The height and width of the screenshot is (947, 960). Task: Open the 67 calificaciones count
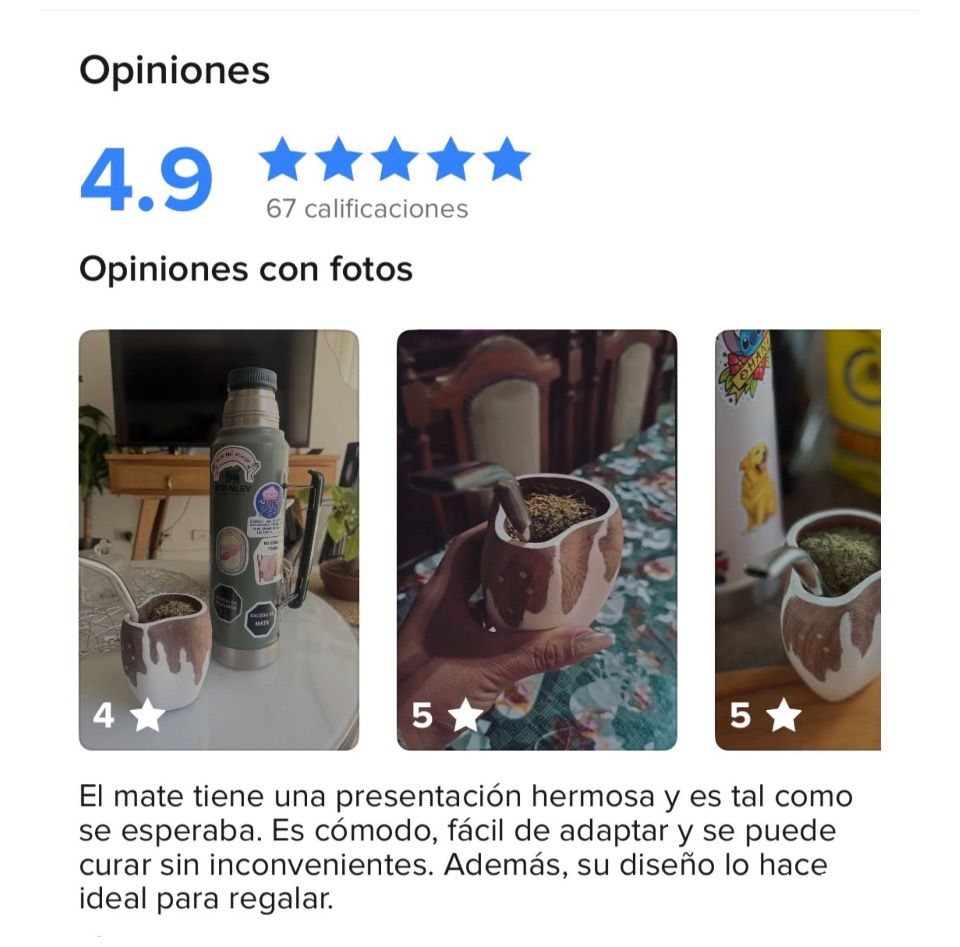(x=367, y=209)
